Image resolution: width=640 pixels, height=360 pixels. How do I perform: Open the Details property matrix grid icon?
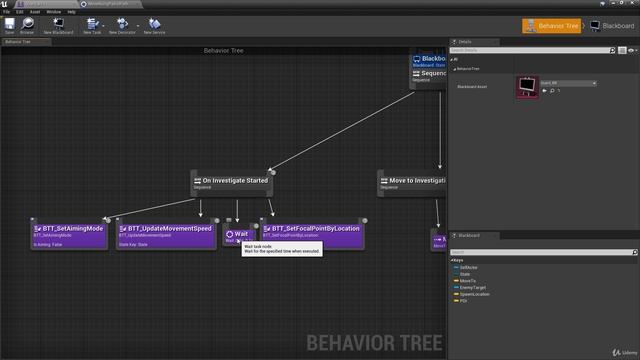622,50
